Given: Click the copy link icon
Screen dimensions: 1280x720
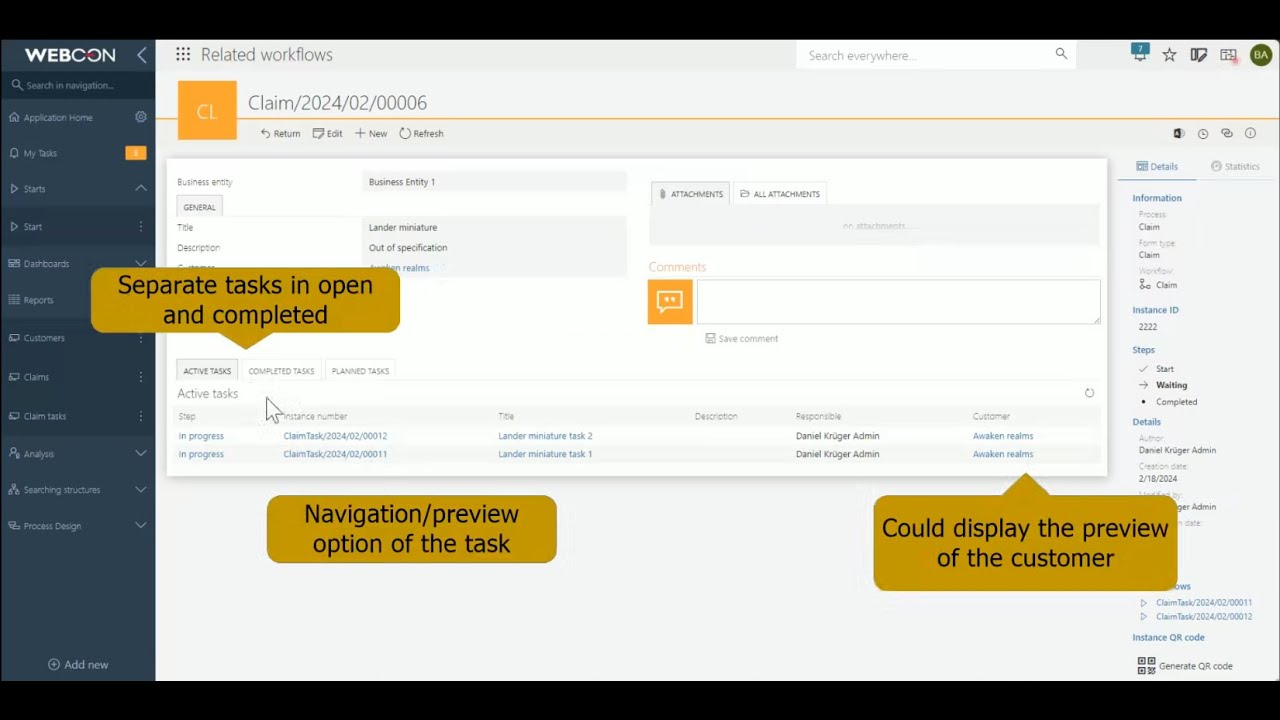Looking at the screenshot, I should click(x=1227, y=133).
